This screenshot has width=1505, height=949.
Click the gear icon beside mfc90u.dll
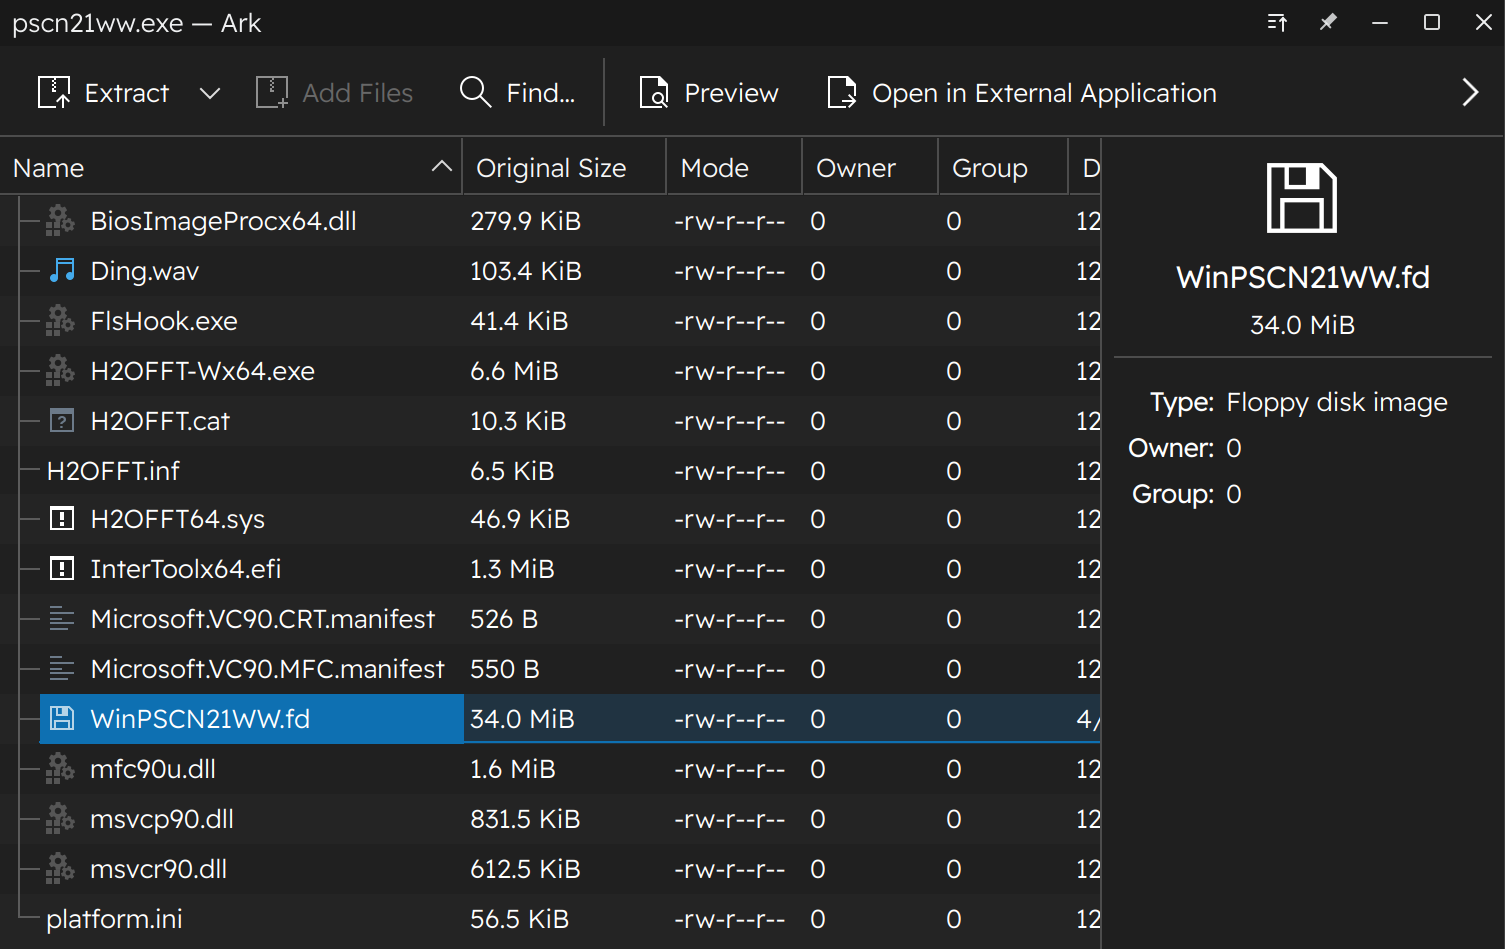[61, 769]
